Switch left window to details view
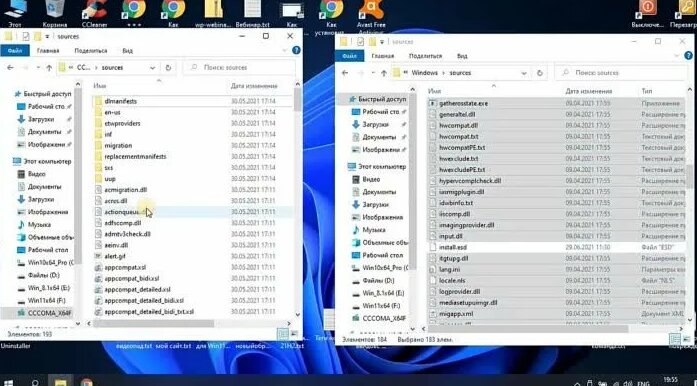Screen dimensions: 697x386 [x=283, y=333]
